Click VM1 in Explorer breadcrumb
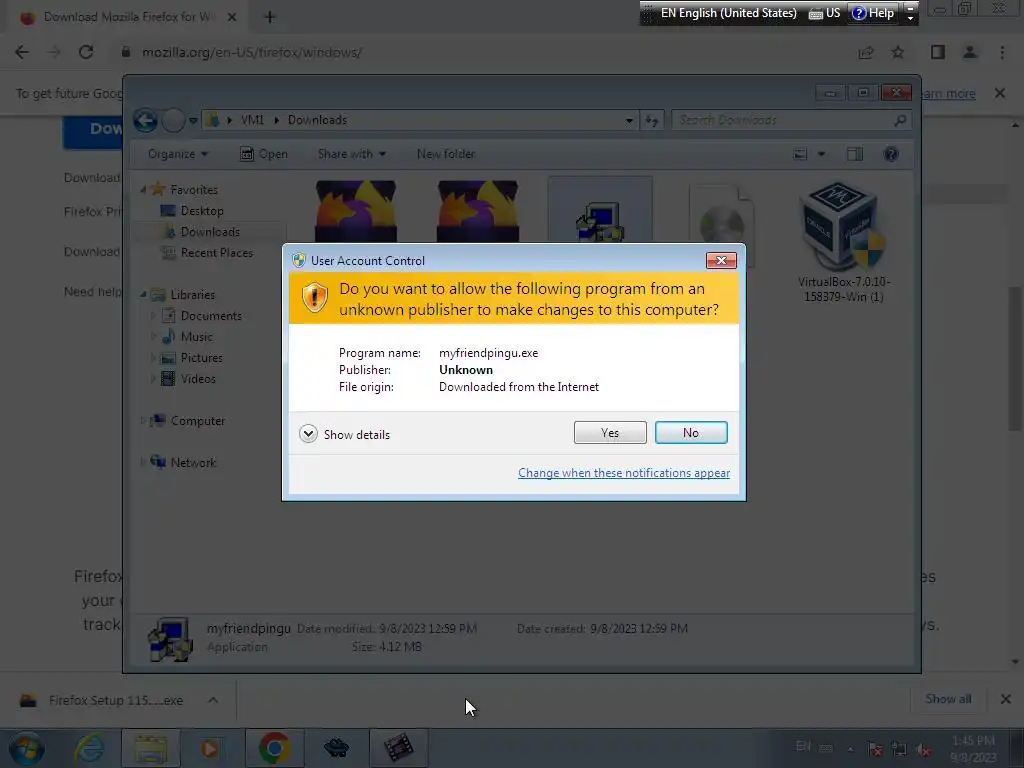This screenshot has height=768, width=1024. [252, 120]
